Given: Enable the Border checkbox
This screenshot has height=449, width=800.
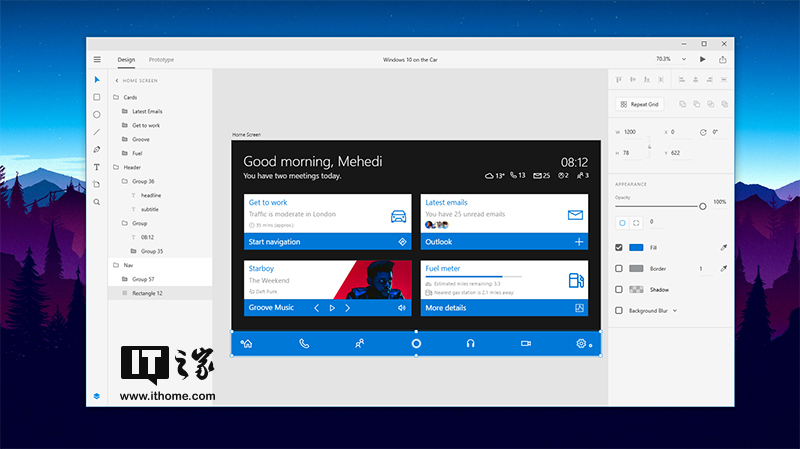Looking at the screenshot, I should coord(619,268).
